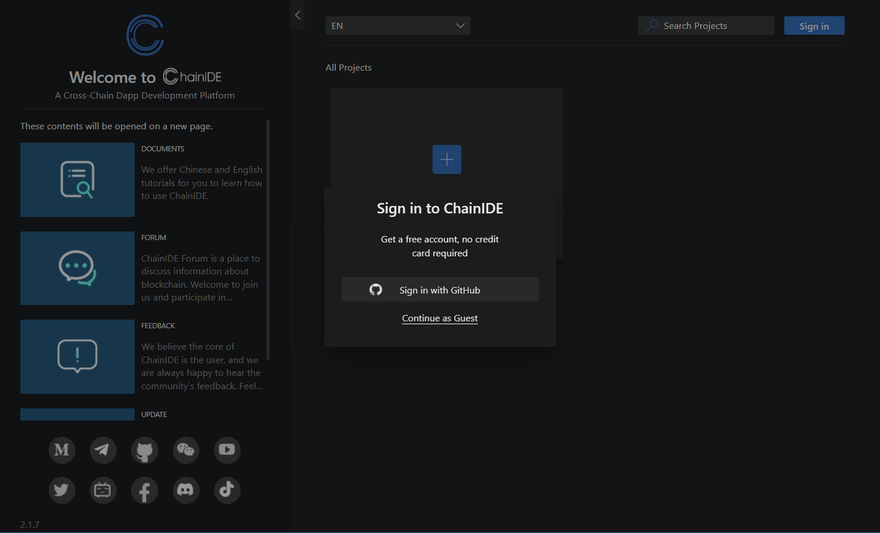Open the Twitter social icon

point(62,490)
